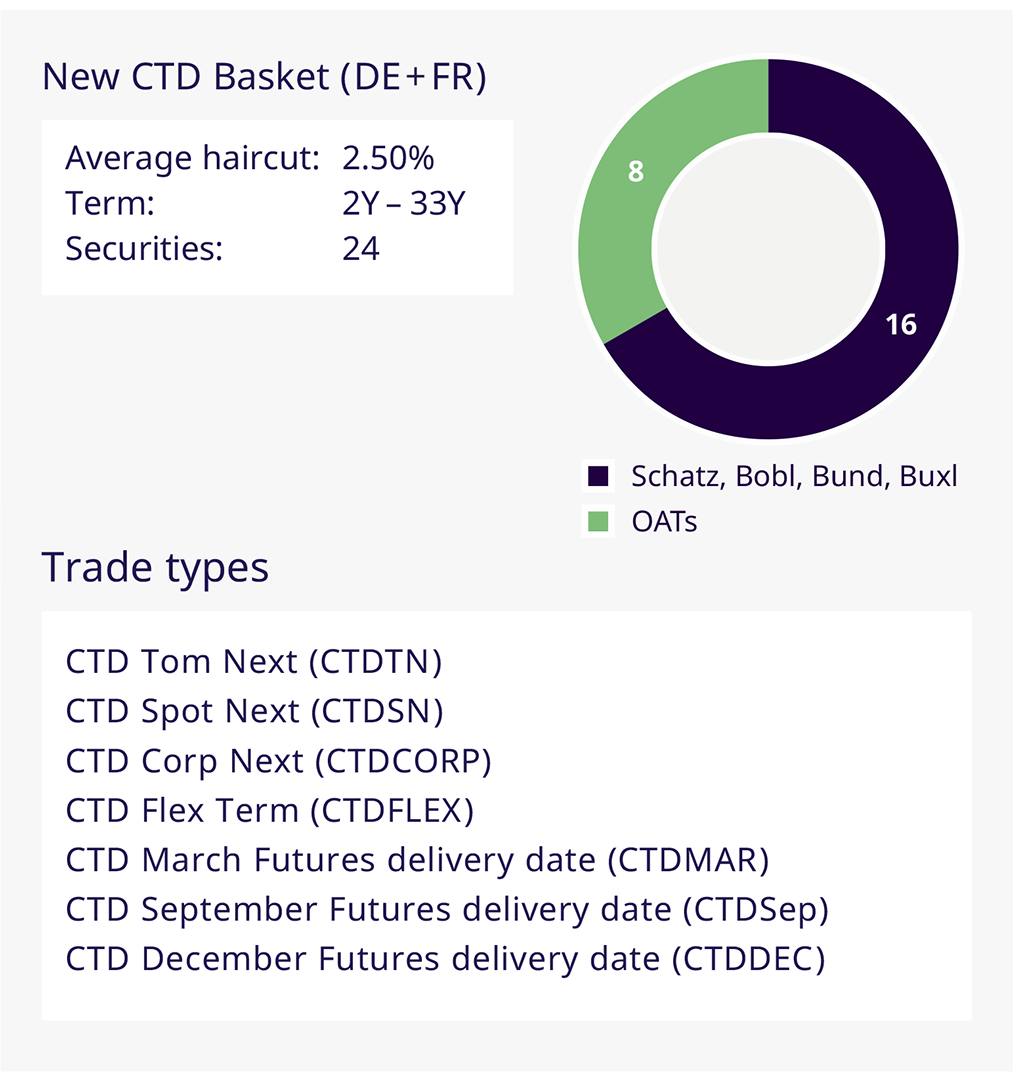This screenshot has width=1024, height=1075.
Task: Choose 'CTD Corp Next (CTDCORP)' entry
Action: click(279, 761)
